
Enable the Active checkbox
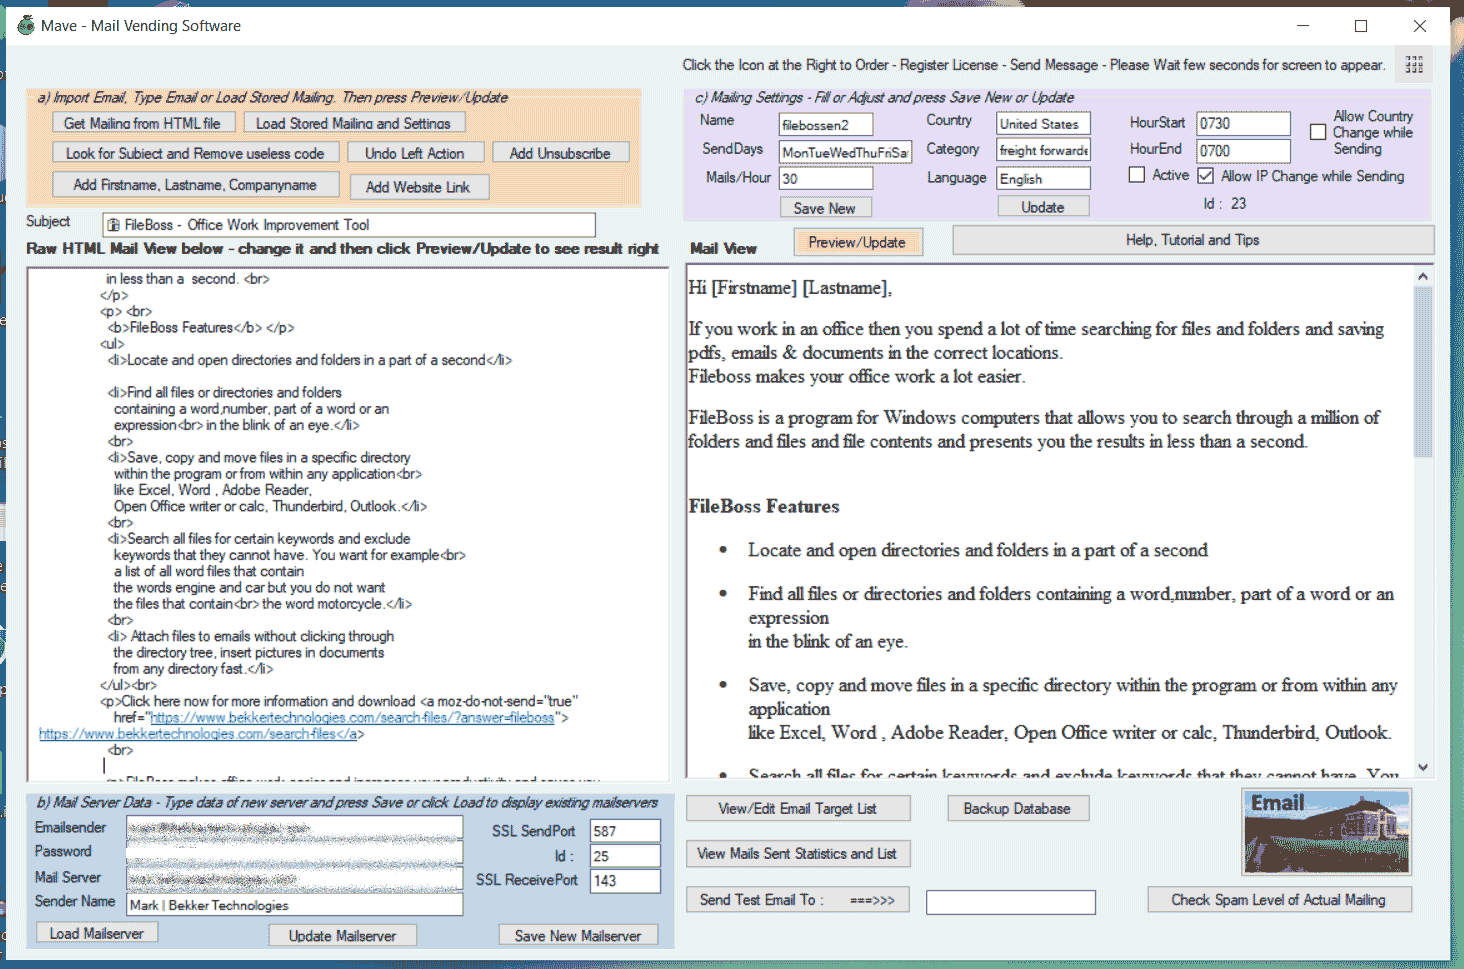[x=1137, y=175]
